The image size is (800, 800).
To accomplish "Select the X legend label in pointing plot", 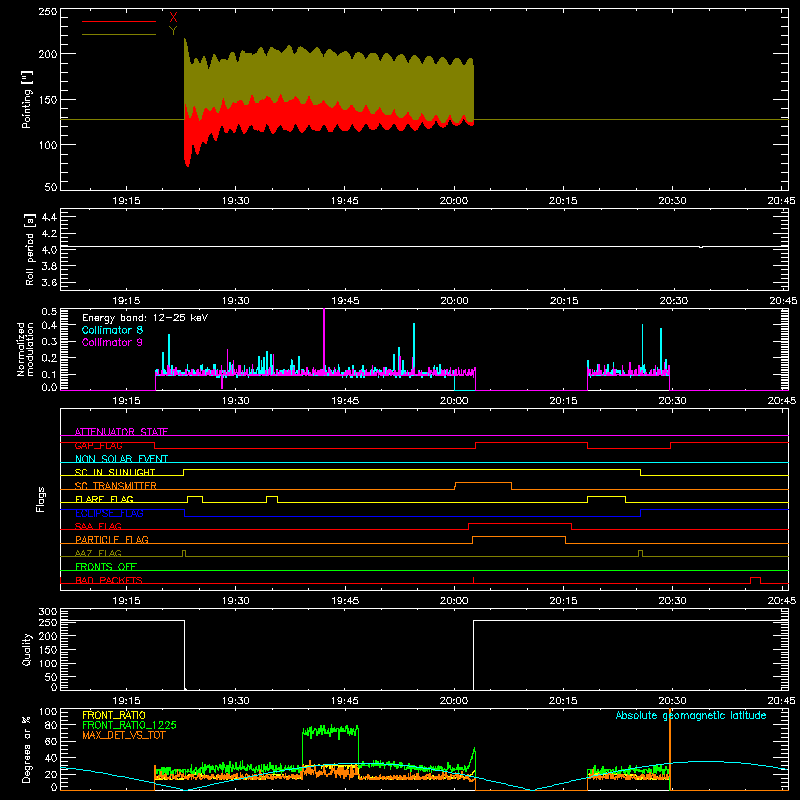I will coord(173,17).
